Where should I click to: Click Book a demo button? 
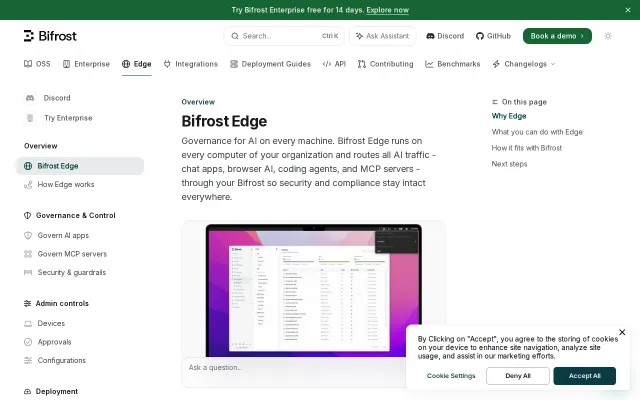coord(557,36)
